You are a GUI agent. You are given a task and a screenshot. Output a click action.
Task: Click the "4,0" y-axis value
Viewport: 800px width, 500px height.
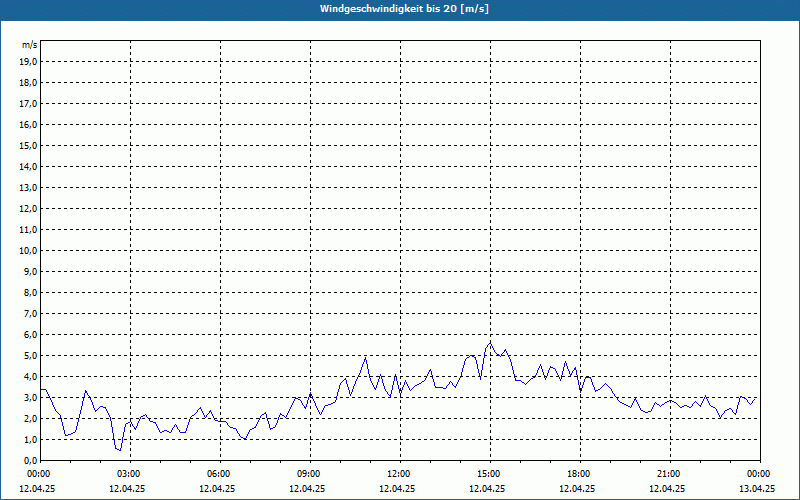point(31,377)
